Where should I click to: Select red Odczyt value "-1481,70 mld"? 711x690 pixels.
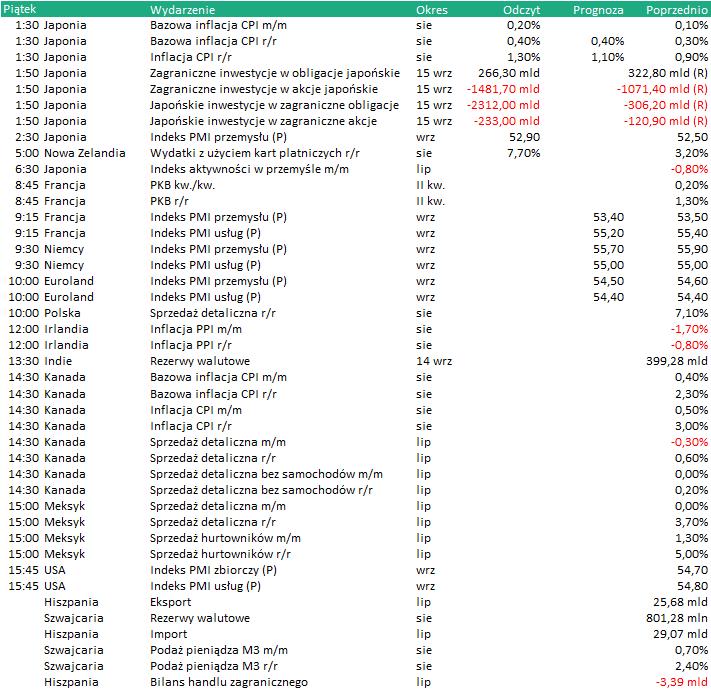pos(503,89)
